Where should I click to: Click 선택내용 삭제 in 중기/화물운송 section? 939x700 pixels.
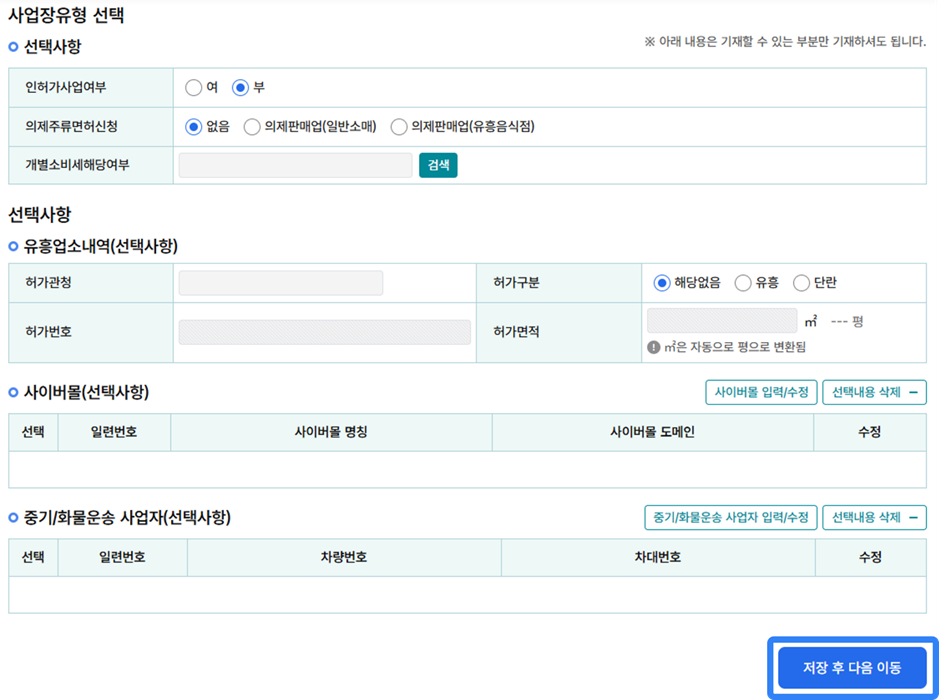(x=874, y=517)
